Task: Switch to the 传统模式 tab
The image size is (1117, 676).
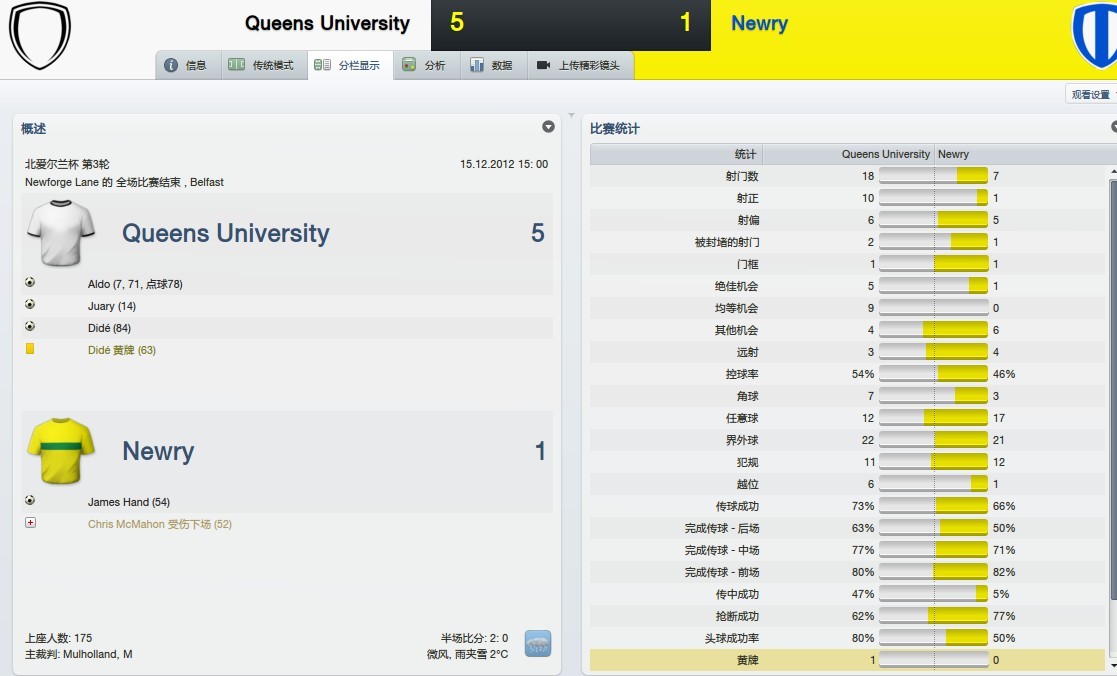Action: click(261, 65)
